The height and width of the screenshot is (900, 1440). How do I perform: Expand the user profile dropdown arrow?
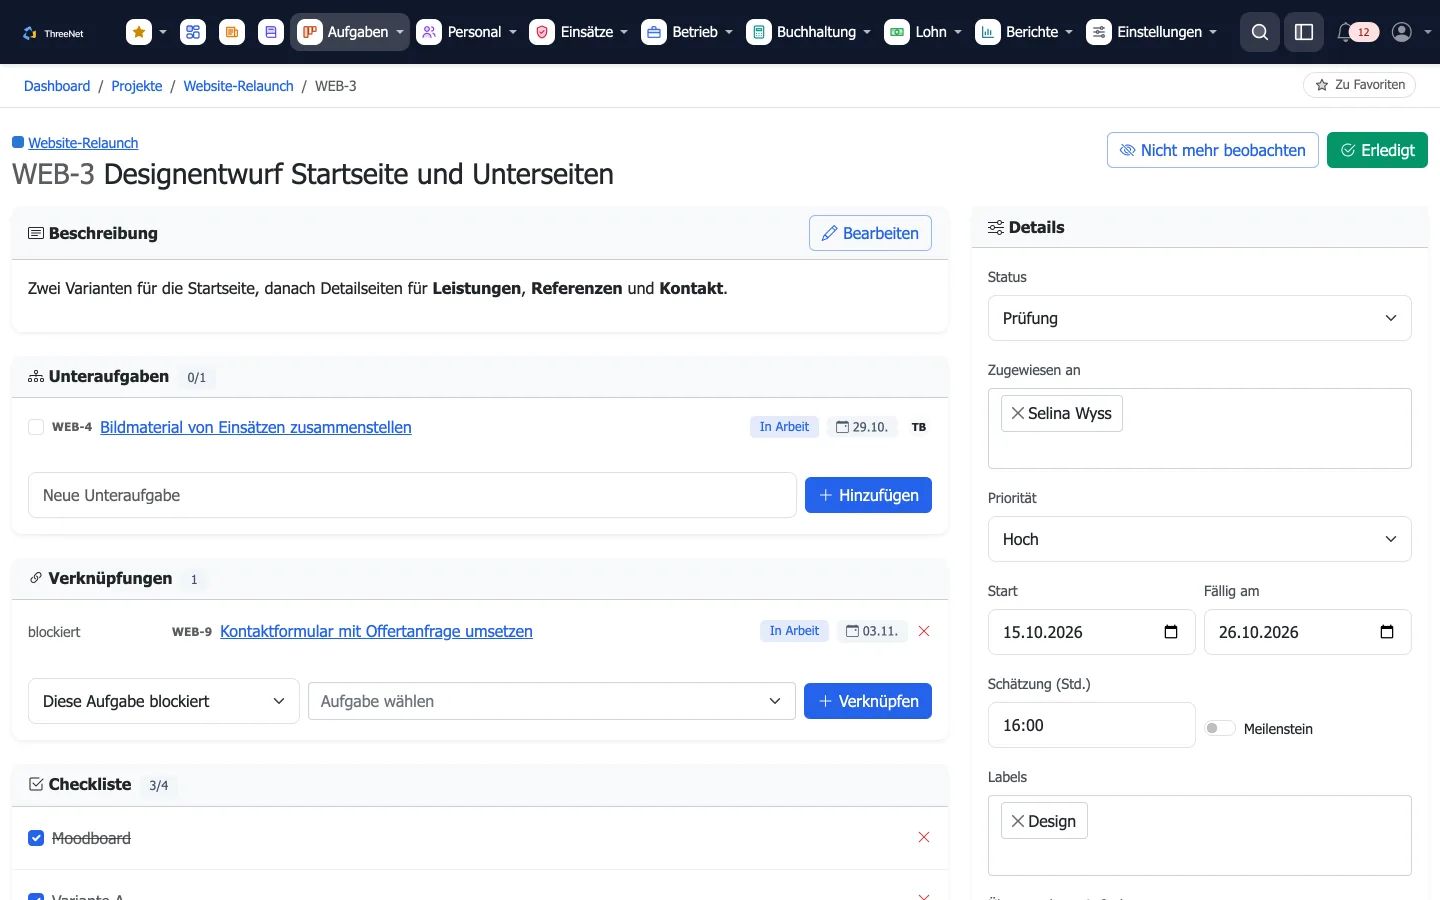point(1427,32)
